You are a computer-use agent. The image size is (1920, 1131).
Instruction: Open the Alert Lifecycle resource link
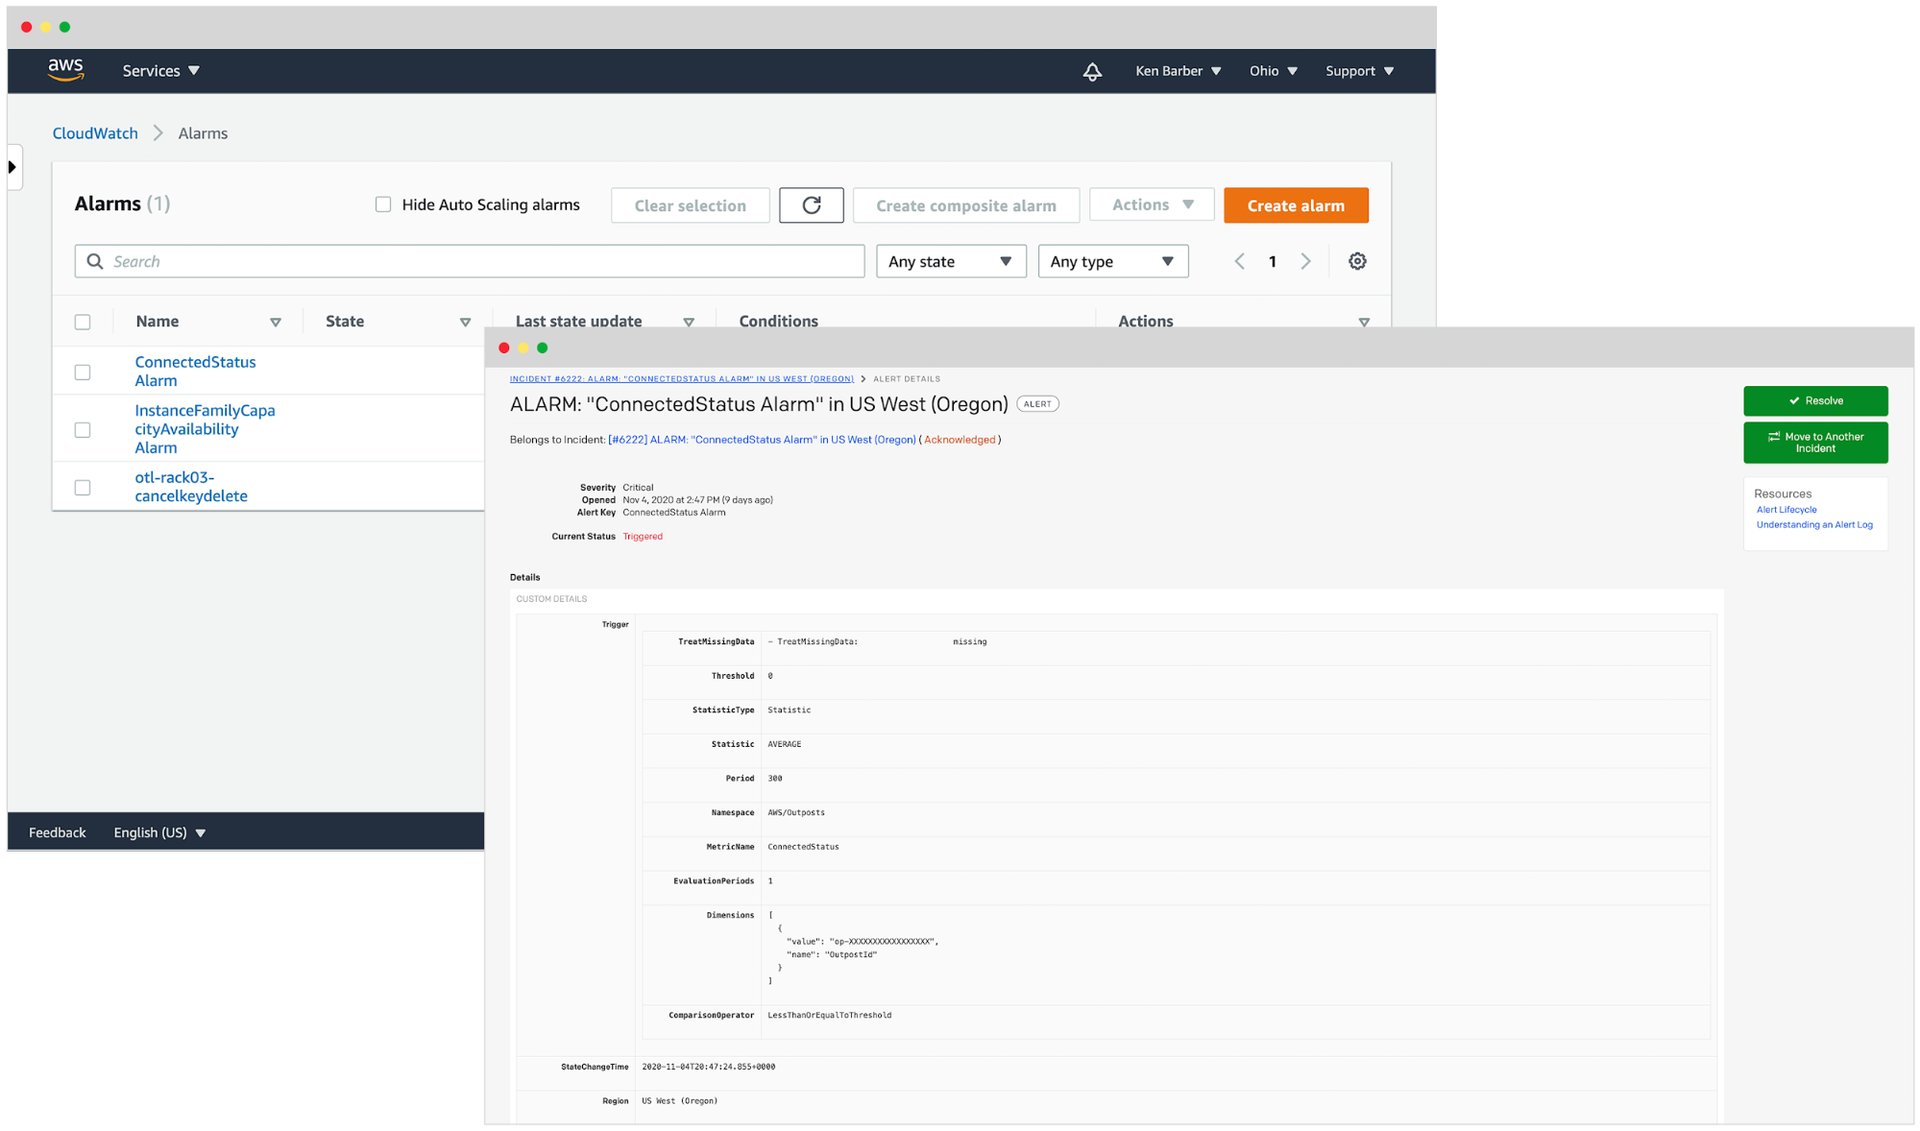pyautogui.click(x=1786, y=510)
